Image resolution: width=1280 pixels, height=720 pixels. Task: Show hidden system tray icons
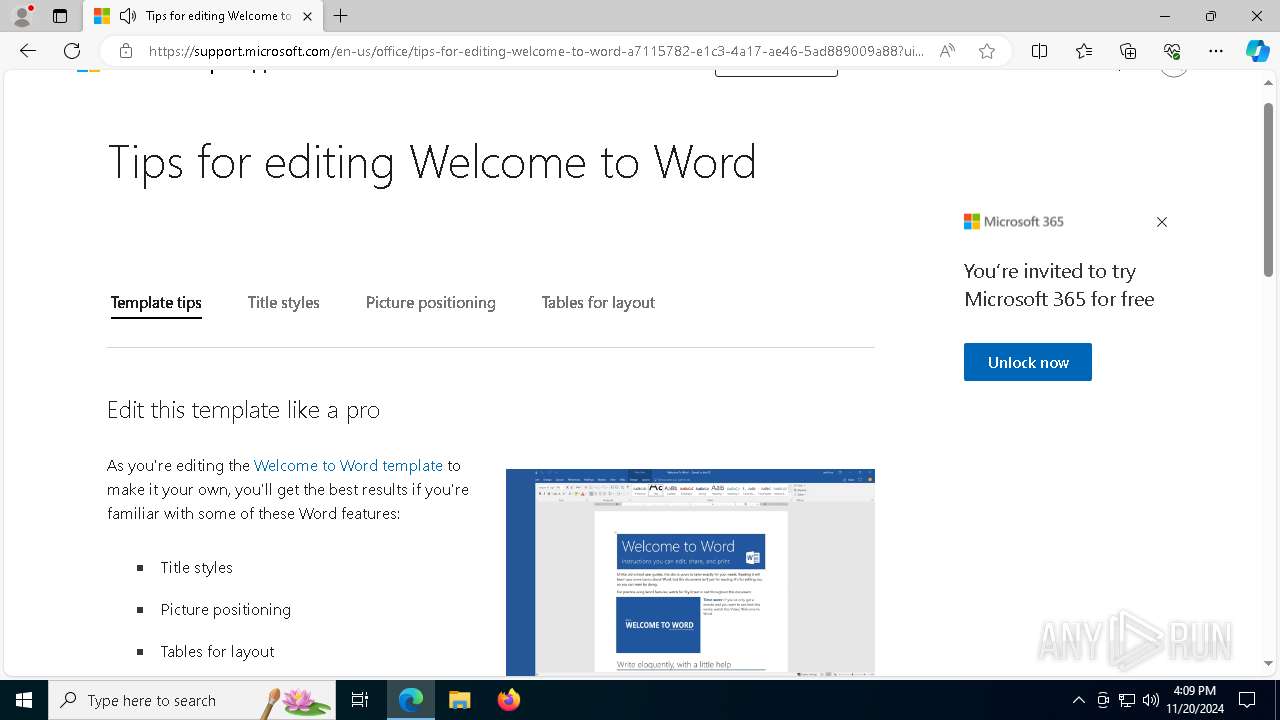[1078, 700]
